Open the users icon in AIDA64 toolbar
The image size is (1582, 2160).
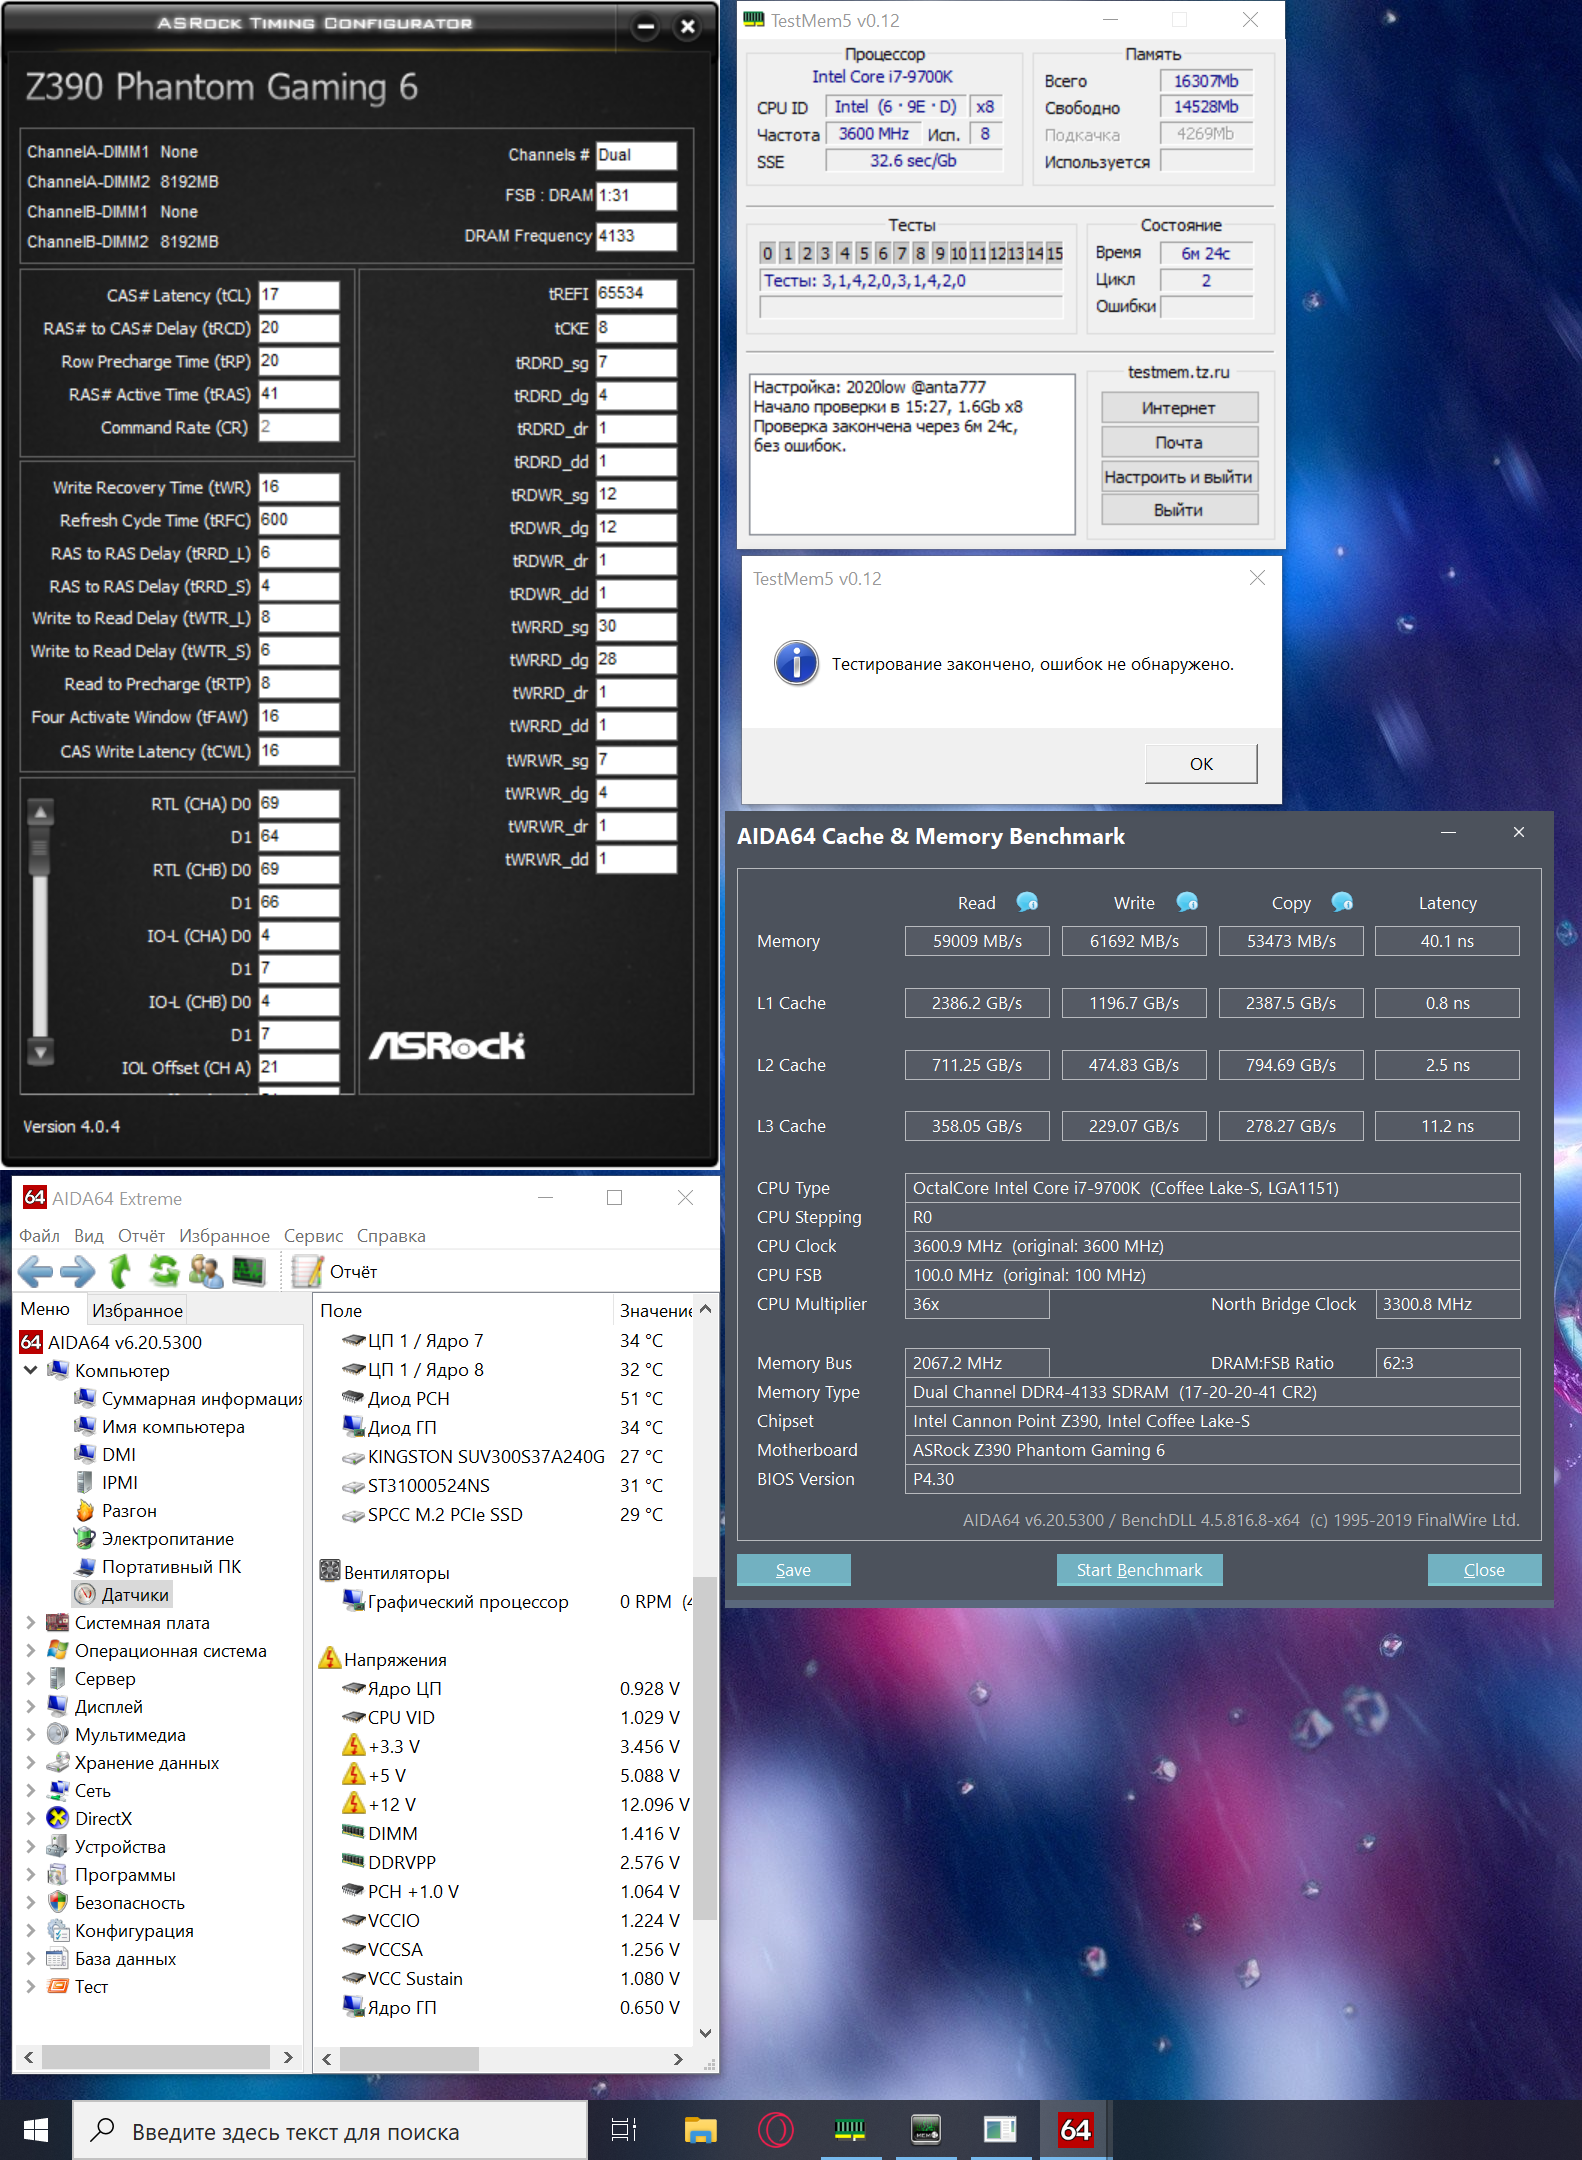coord(206,1271)
